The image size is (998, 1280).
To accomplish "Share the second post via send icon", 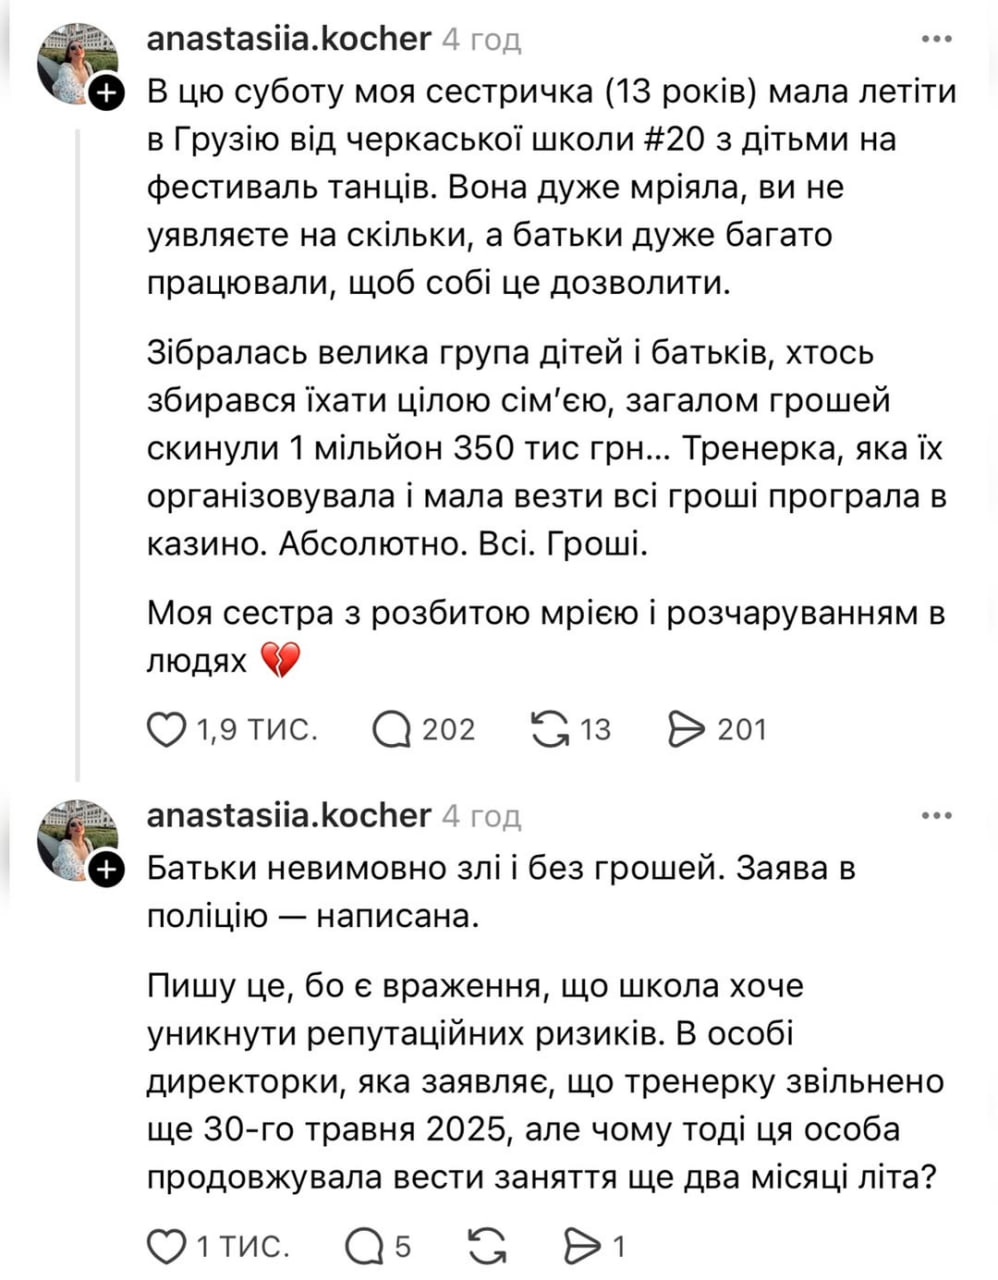I will 579,1246.
